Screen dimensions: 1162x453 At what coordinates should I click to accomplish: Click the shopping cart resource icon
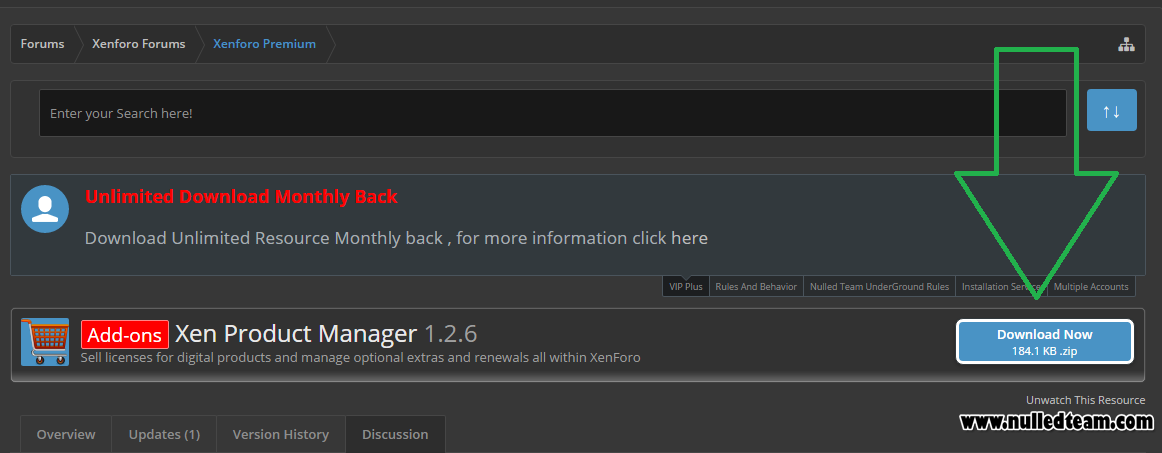(x=45, y=342)
